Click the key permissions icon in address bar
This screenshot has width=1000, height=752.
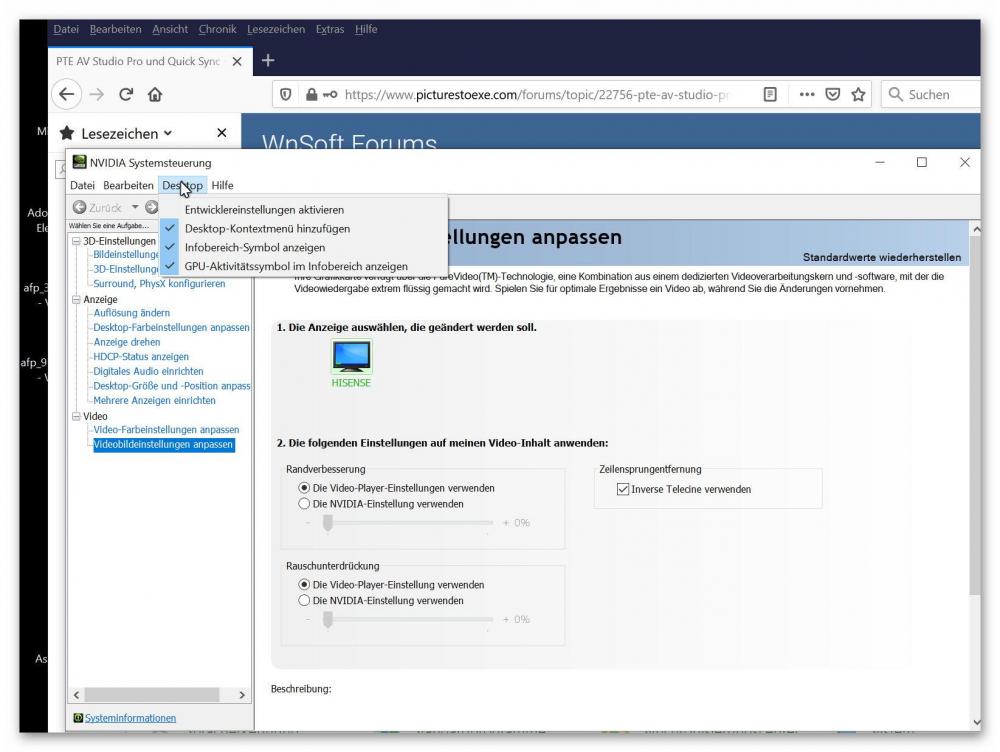(330, 94)
